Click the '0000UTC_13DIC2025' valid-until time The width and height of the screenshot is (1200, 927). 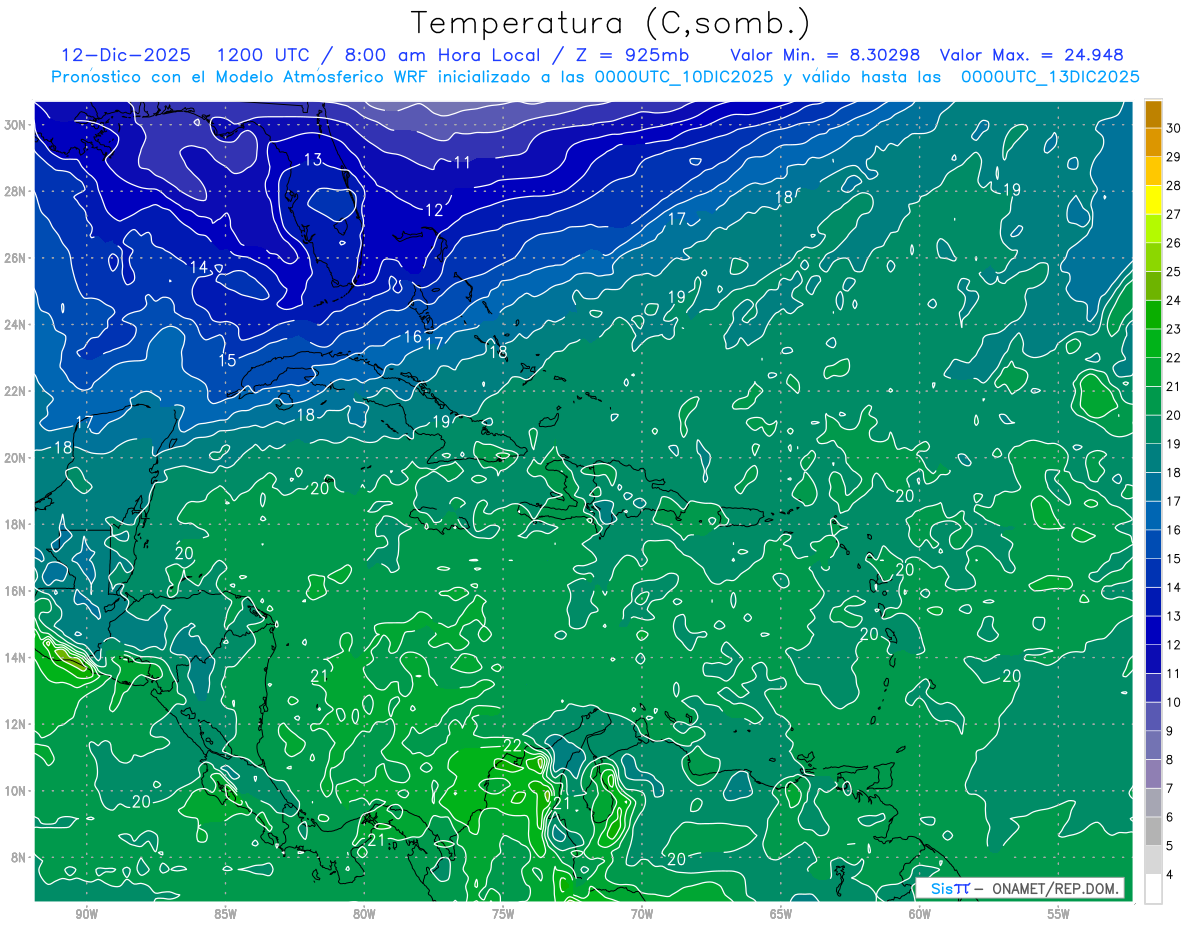coord(1050,76)
